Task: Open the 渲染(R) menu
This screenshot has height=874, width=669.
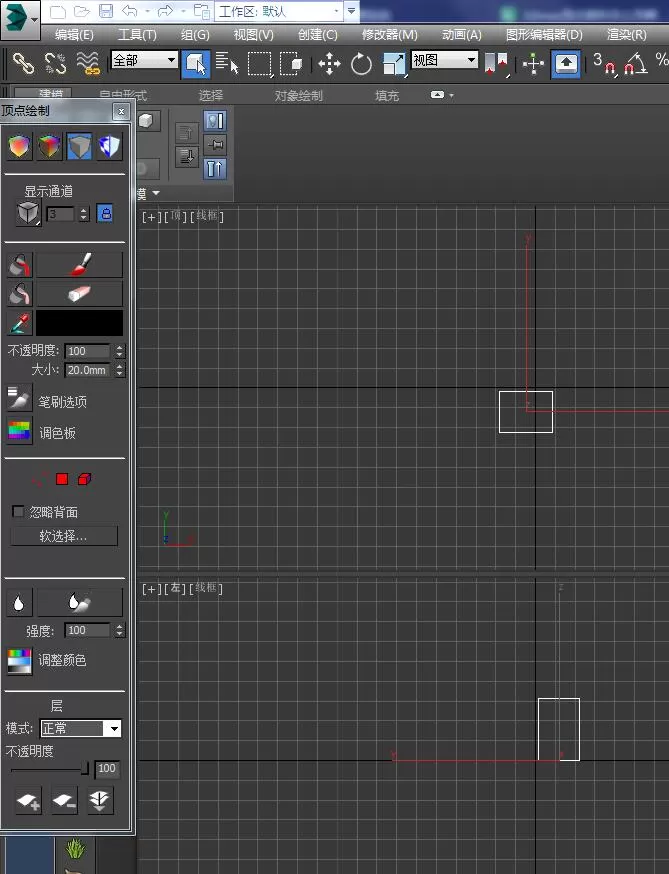Action: pyautogui.click(x=627, y=35)
